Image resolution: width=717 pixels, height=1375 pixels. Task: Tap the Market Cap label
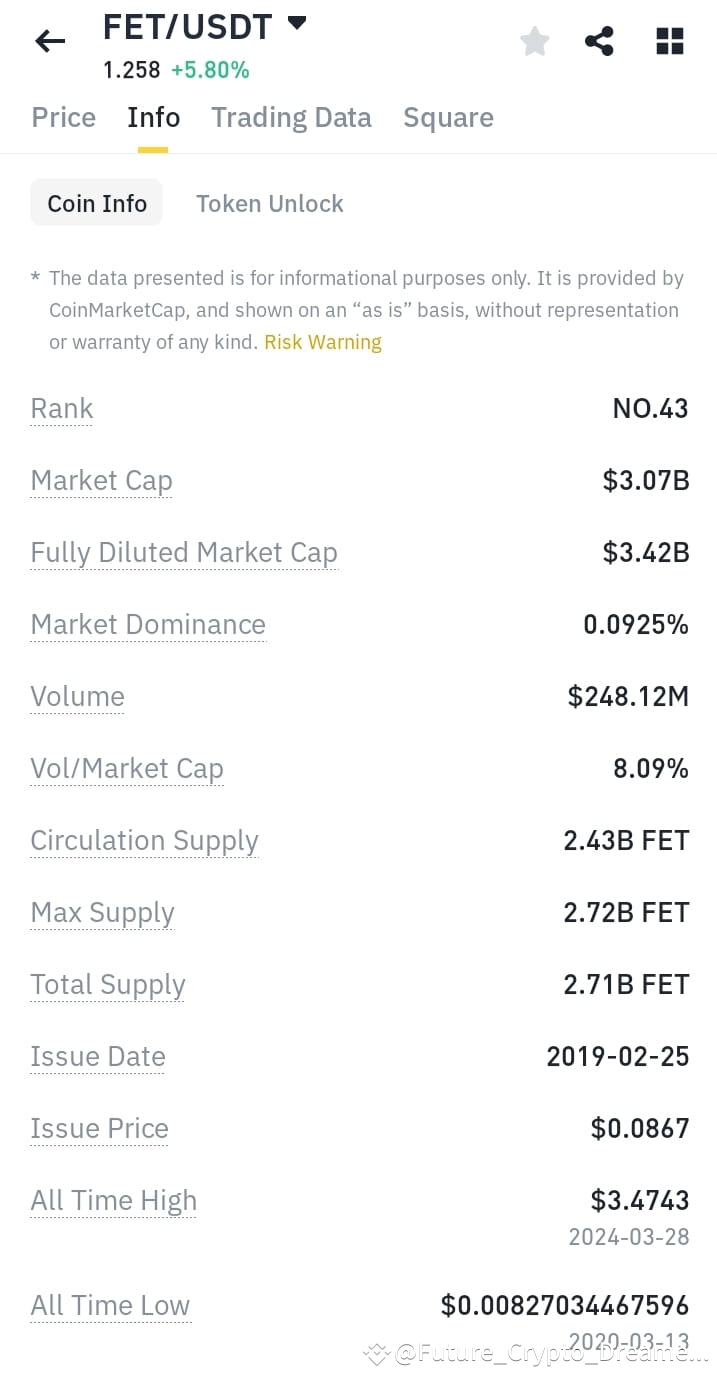101,481
